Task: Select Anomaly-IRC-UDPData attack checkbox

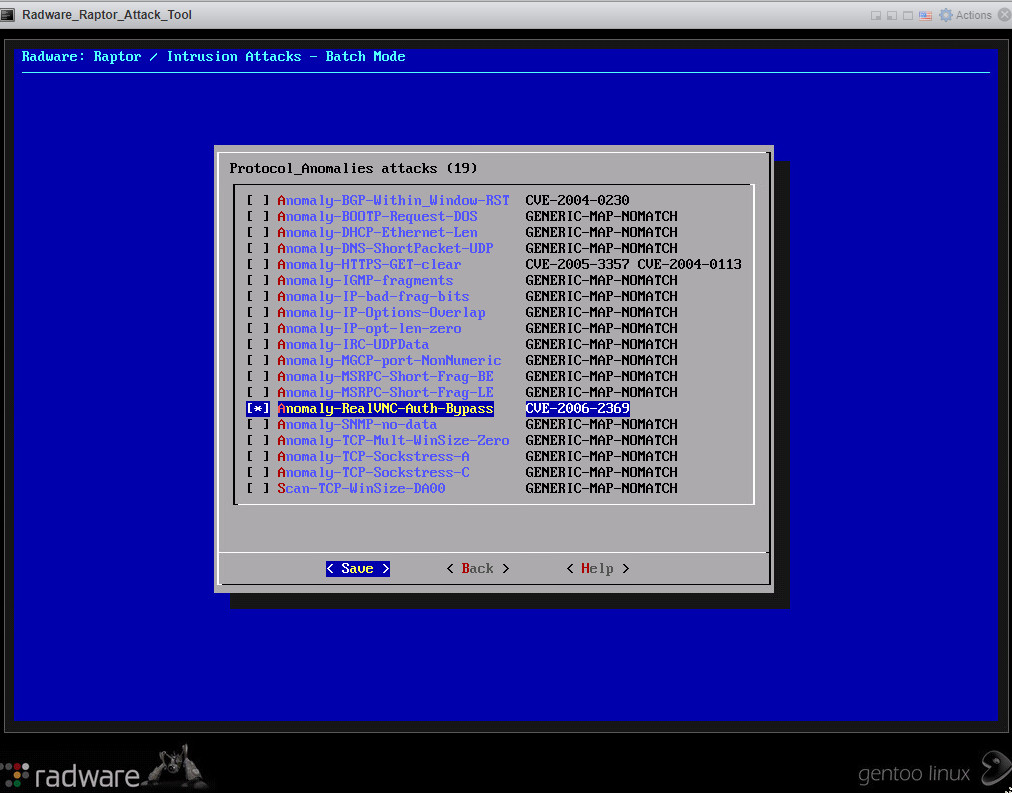Action: [258, 345]
